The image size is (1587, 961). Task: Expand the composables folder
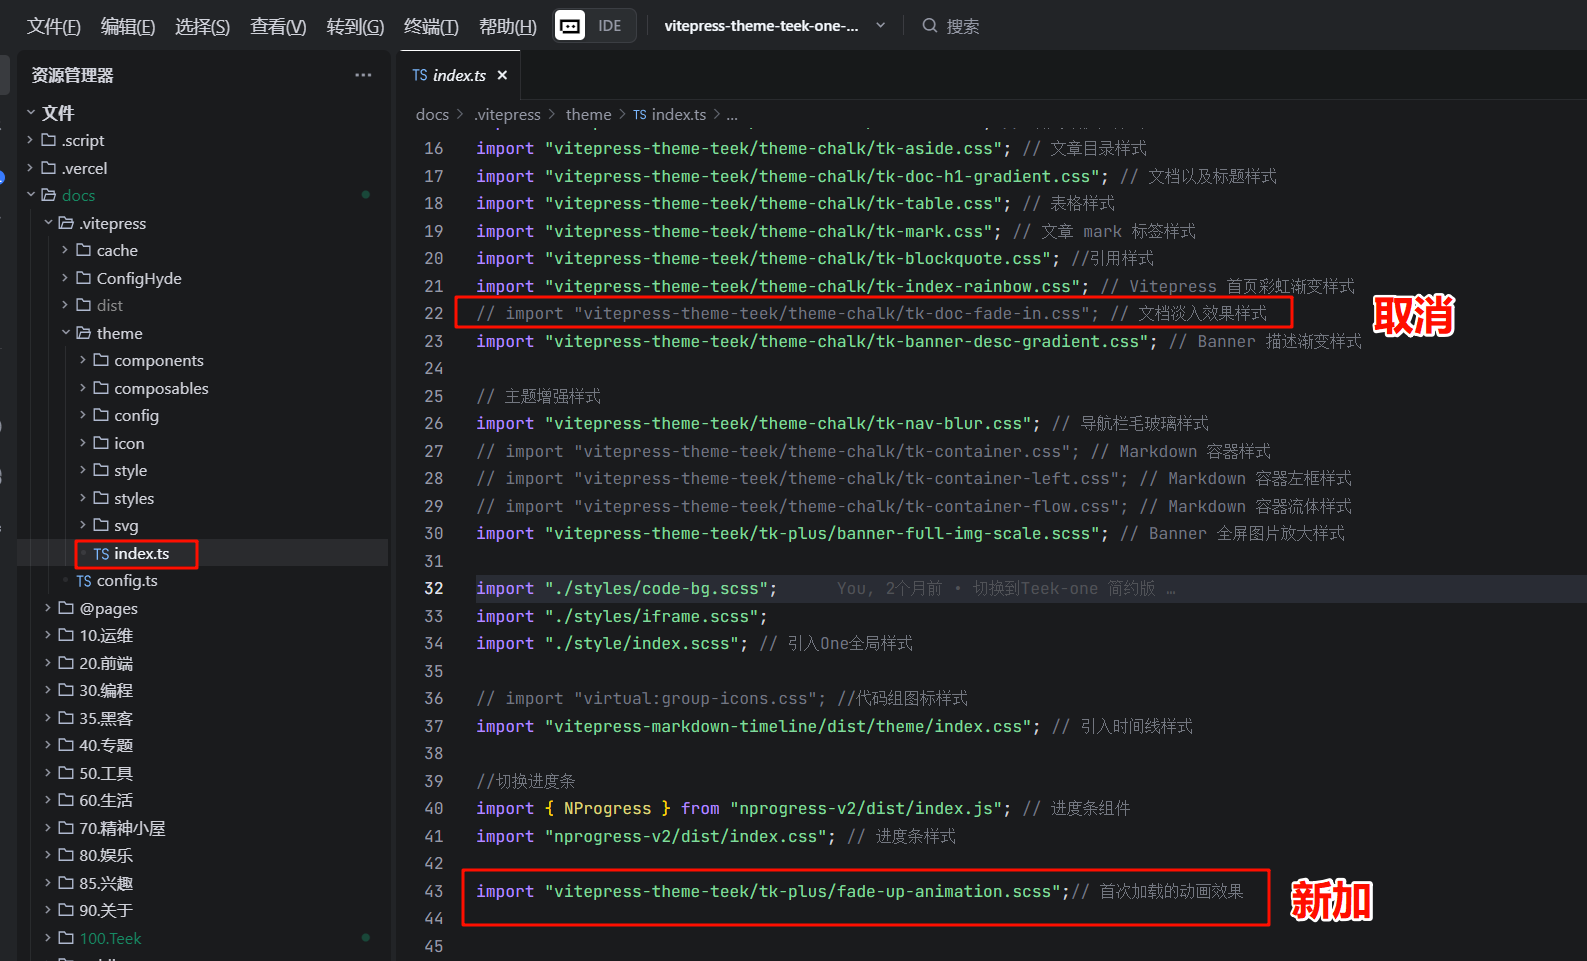(x=83, y=388)
